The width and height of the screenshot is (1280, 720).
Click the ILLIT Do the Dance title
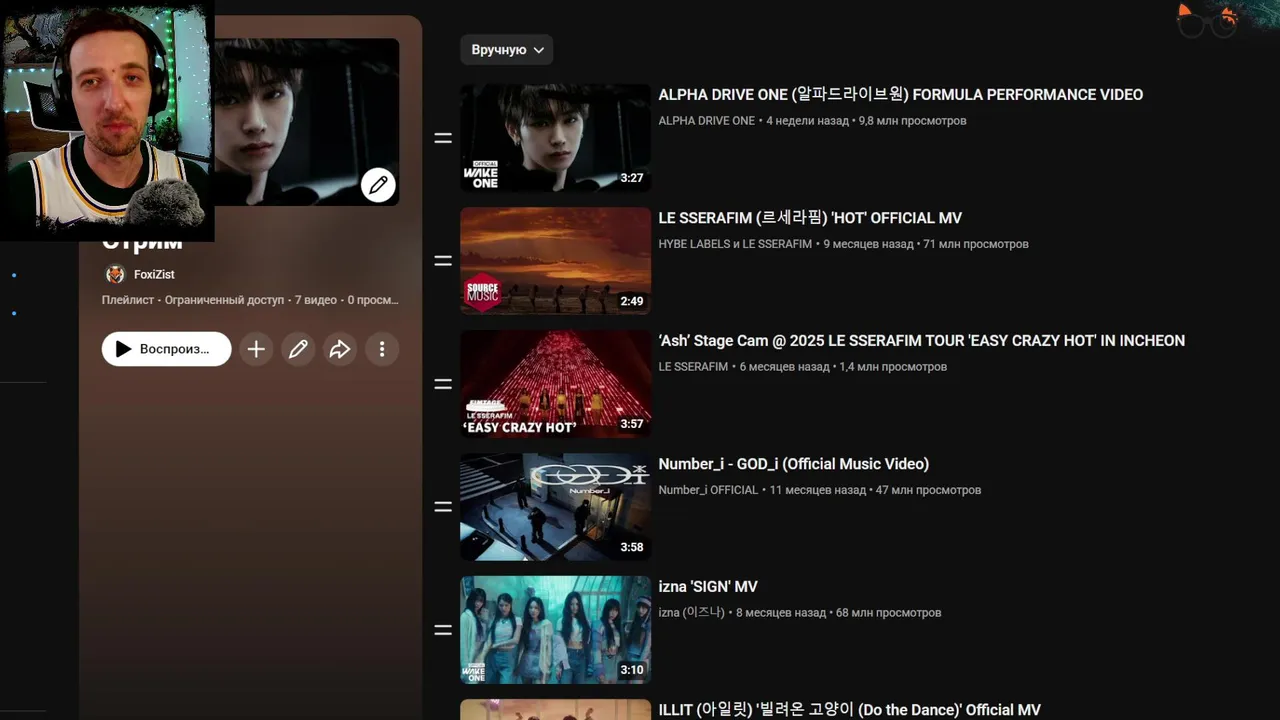[x=849, y=710]
